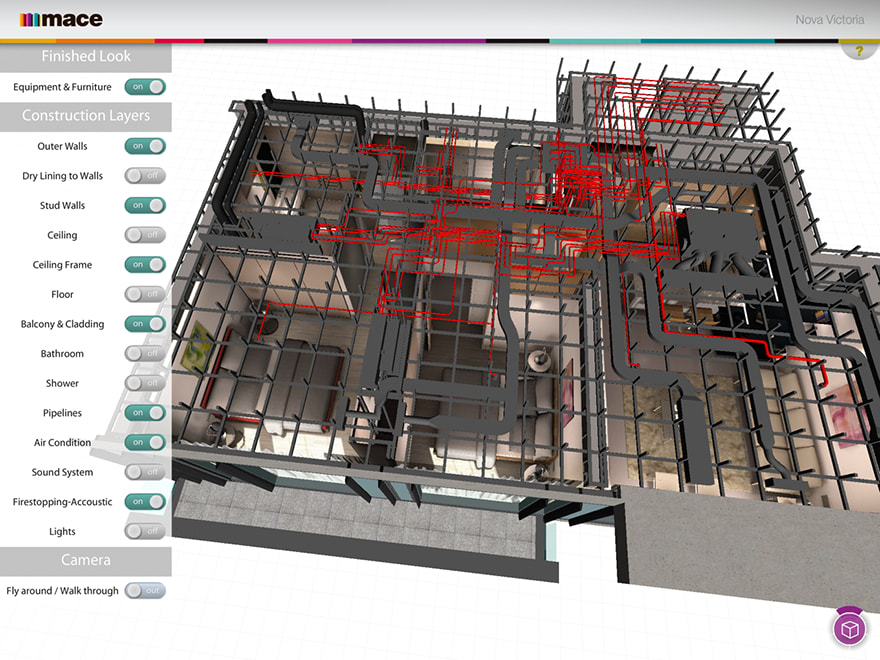Hide the Ceiling Frame layer

[145, 265]
